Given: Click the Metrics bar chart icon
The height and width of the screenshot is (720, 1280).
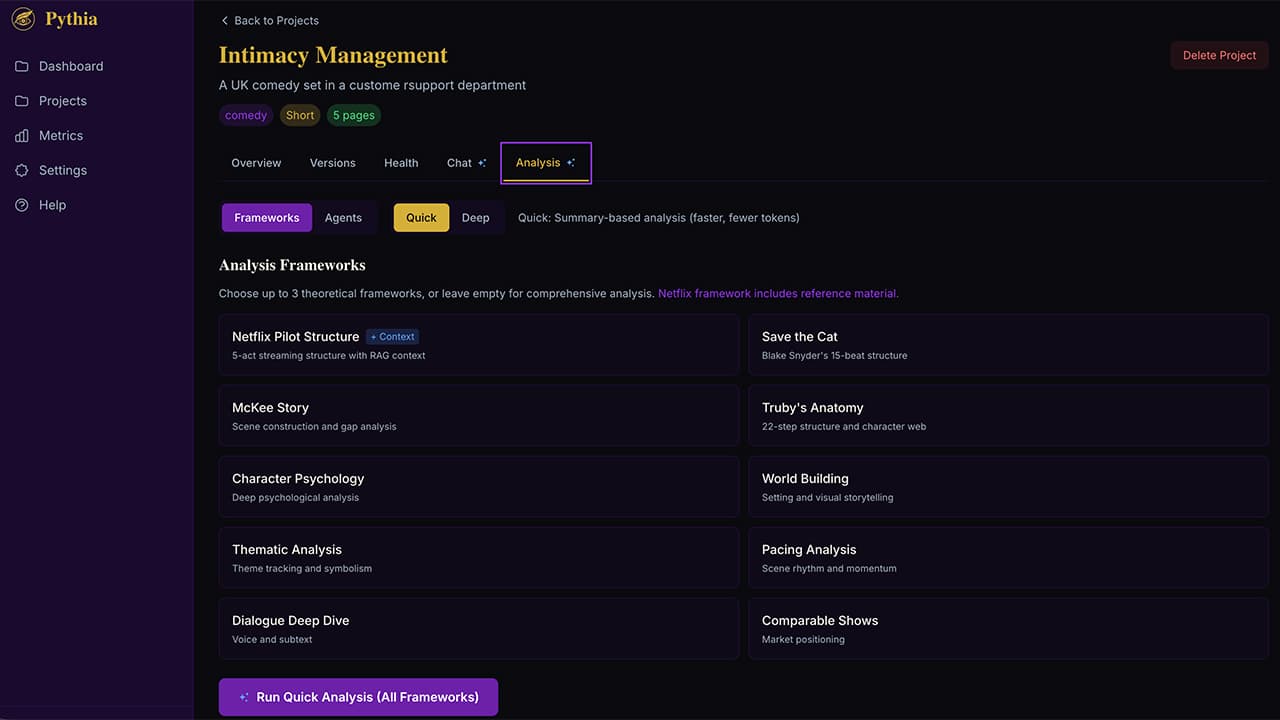Looking at the screenshot, I should 22,136.
